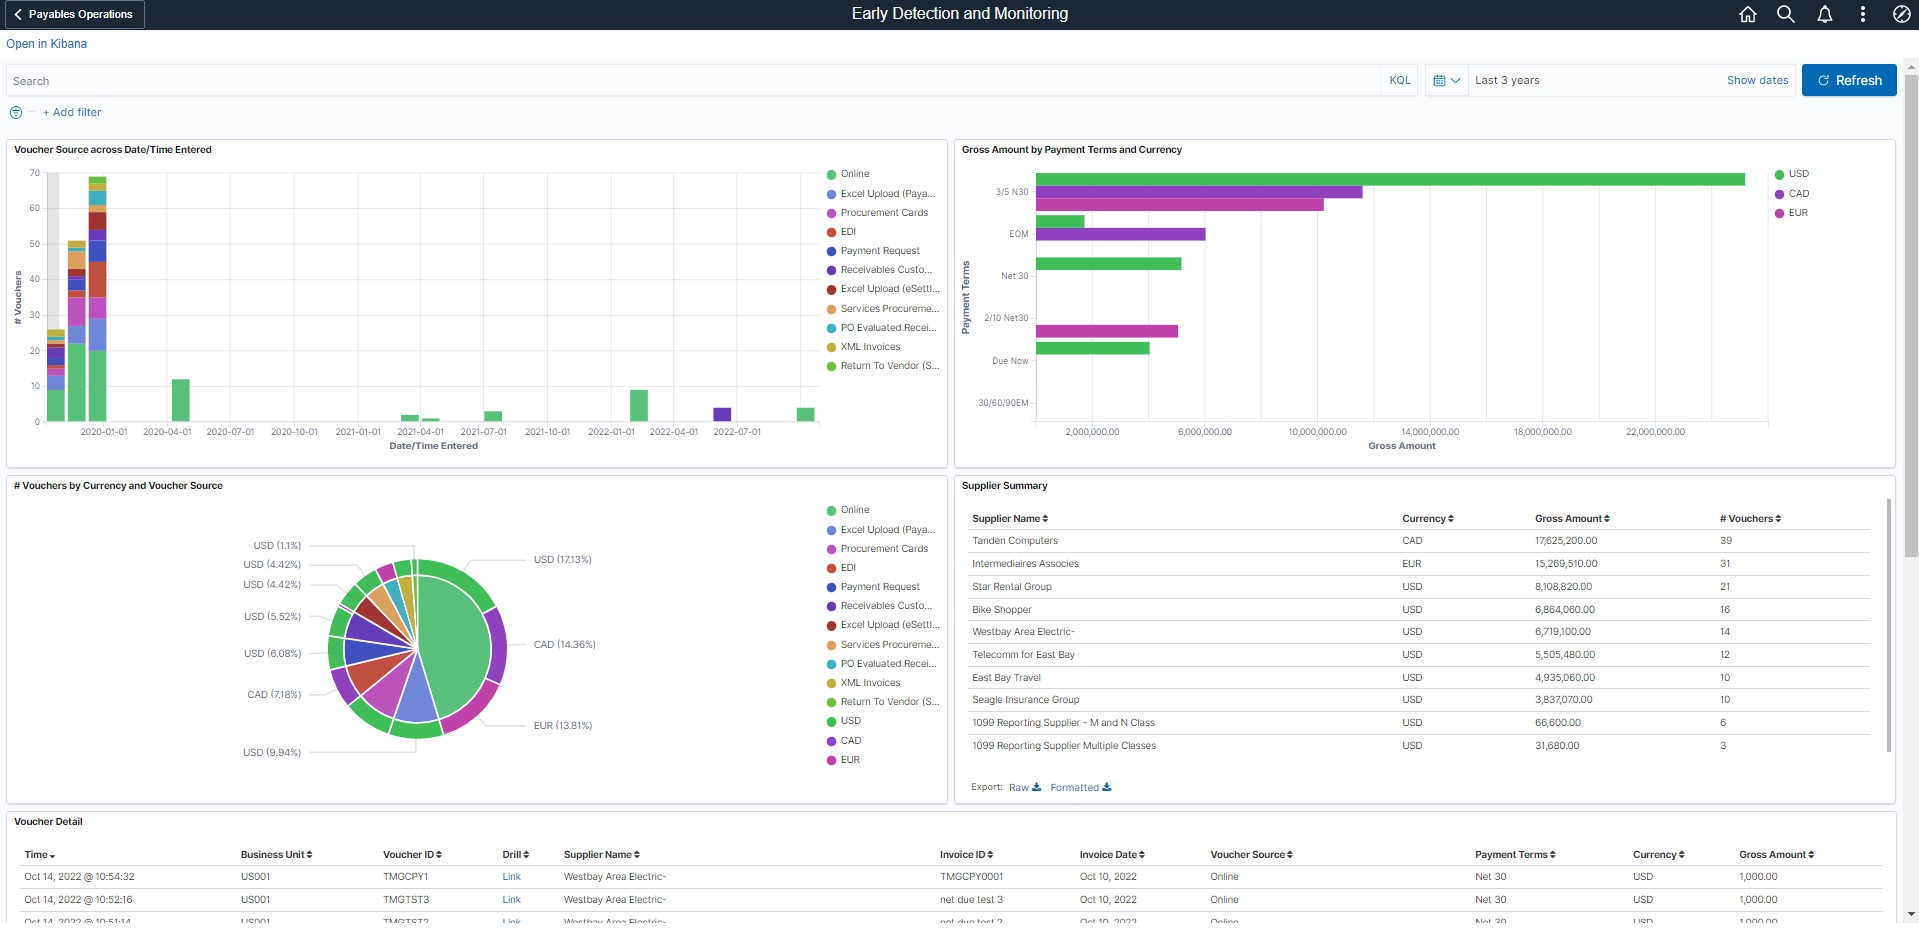
Task: Open notifications bell icon
Action: tap(1824, 14)
